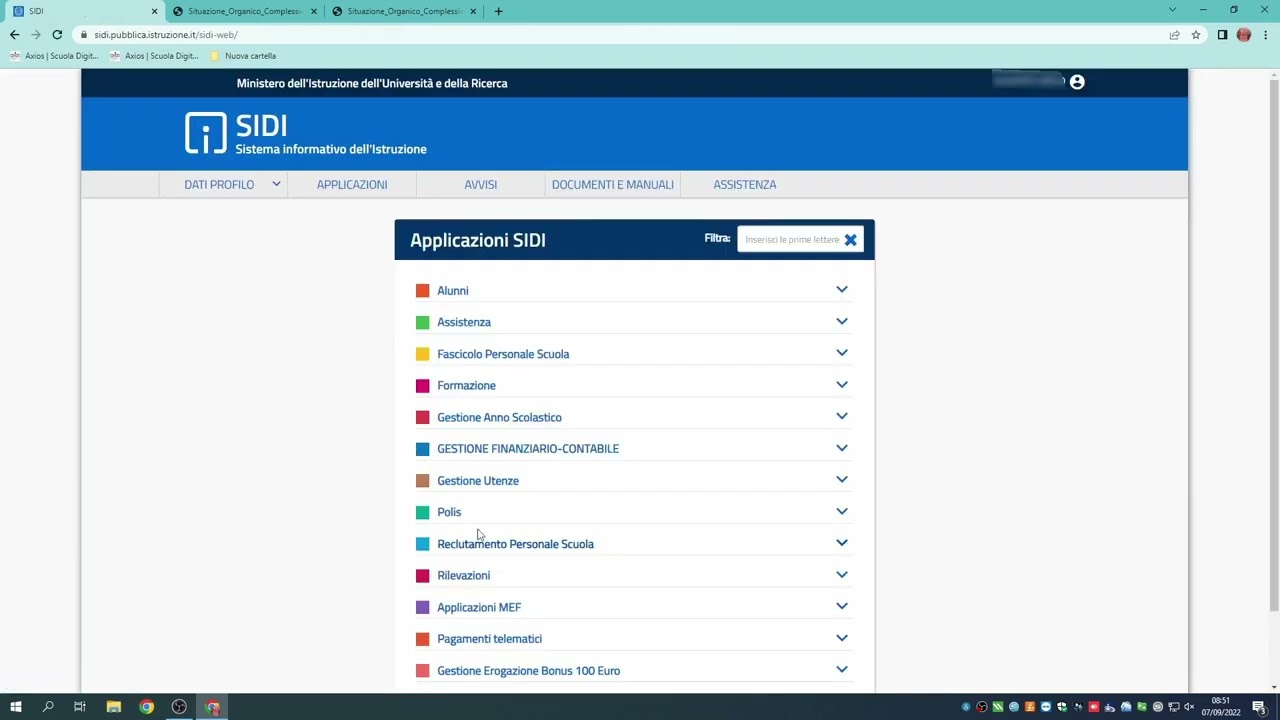Open File Explorer from the taskbar
This screenshot has width=1280, height=720.
pyautogui.click(x=114, y=707)
